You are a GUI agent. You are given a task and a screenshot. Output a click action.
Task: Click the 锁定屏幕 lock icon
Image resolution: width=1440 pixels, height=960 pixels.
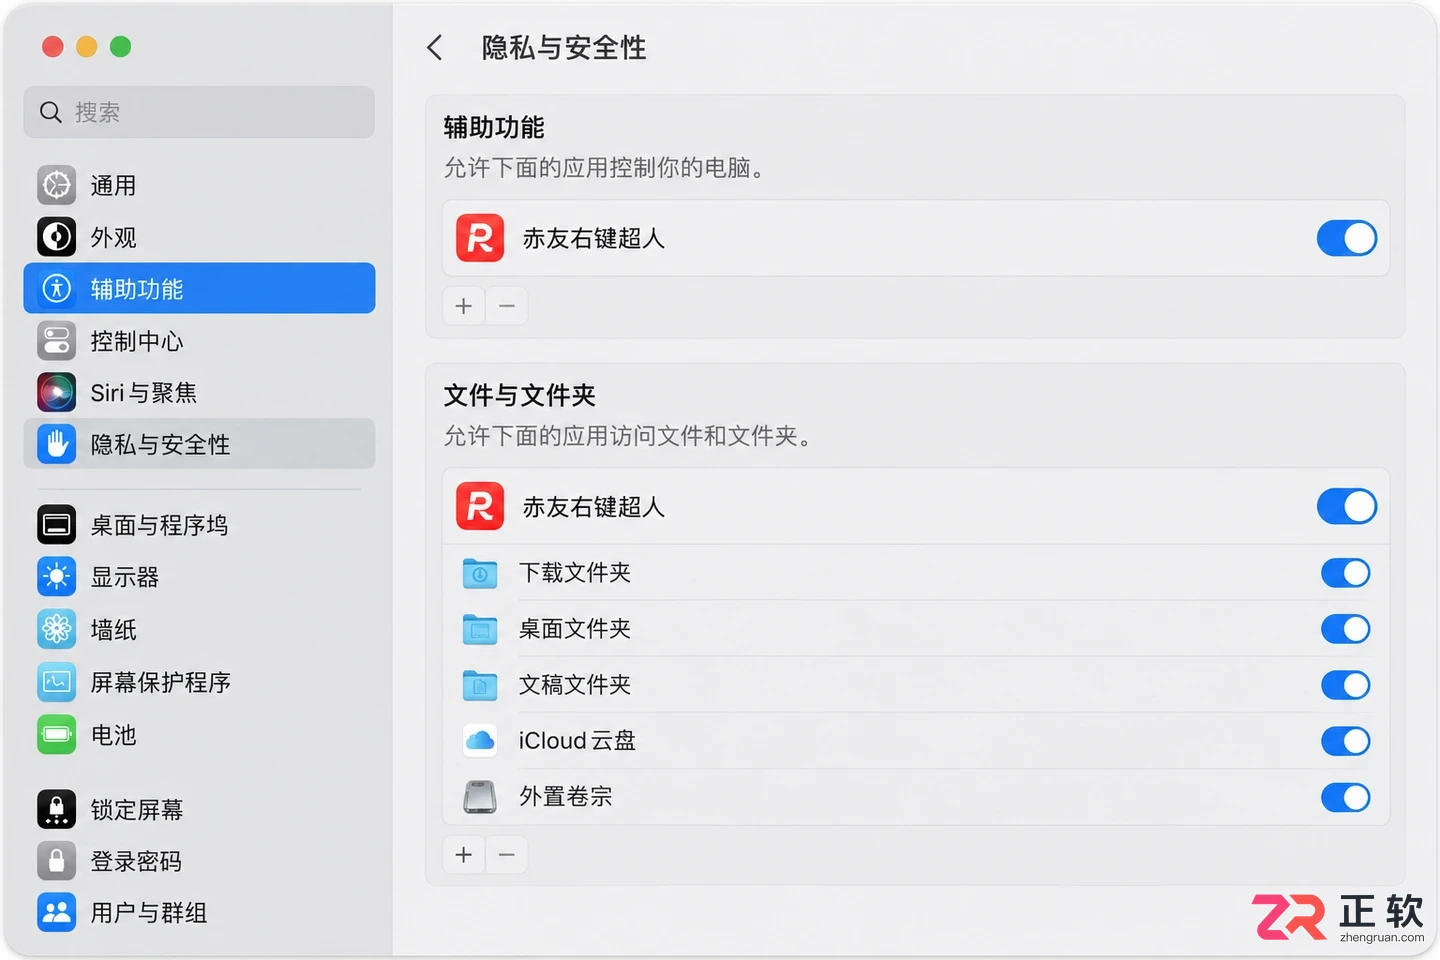(x=57, y=809)
